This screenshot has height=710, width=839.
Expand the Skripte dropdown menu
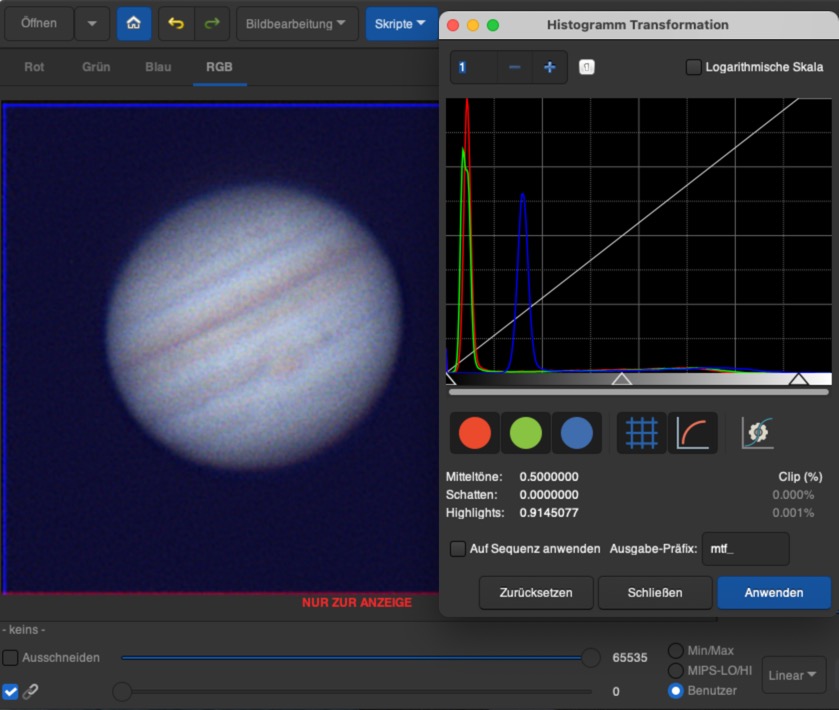click(x=400, y=23)
